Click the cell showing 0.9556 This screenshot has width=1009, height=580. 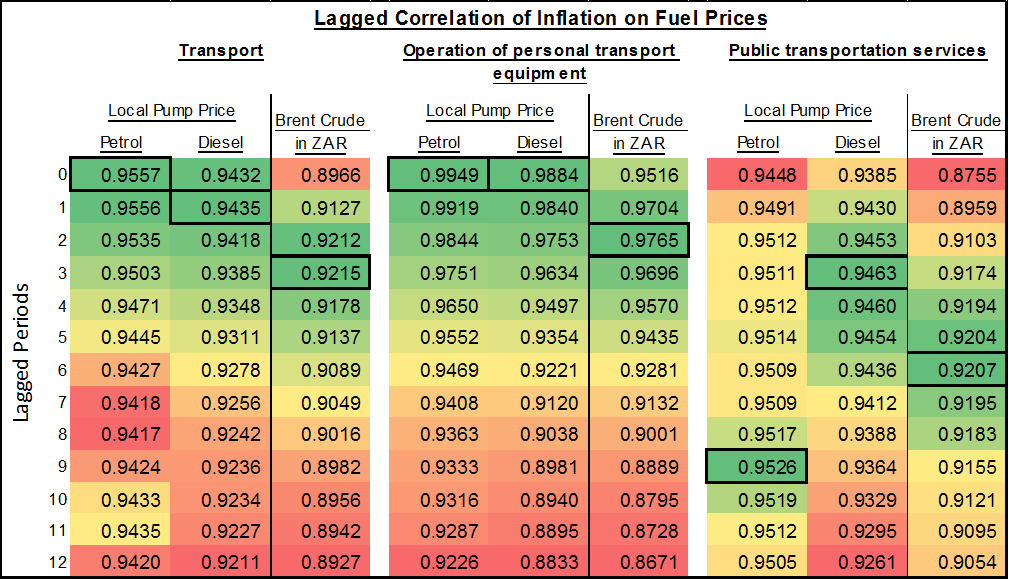pos(120,208)
